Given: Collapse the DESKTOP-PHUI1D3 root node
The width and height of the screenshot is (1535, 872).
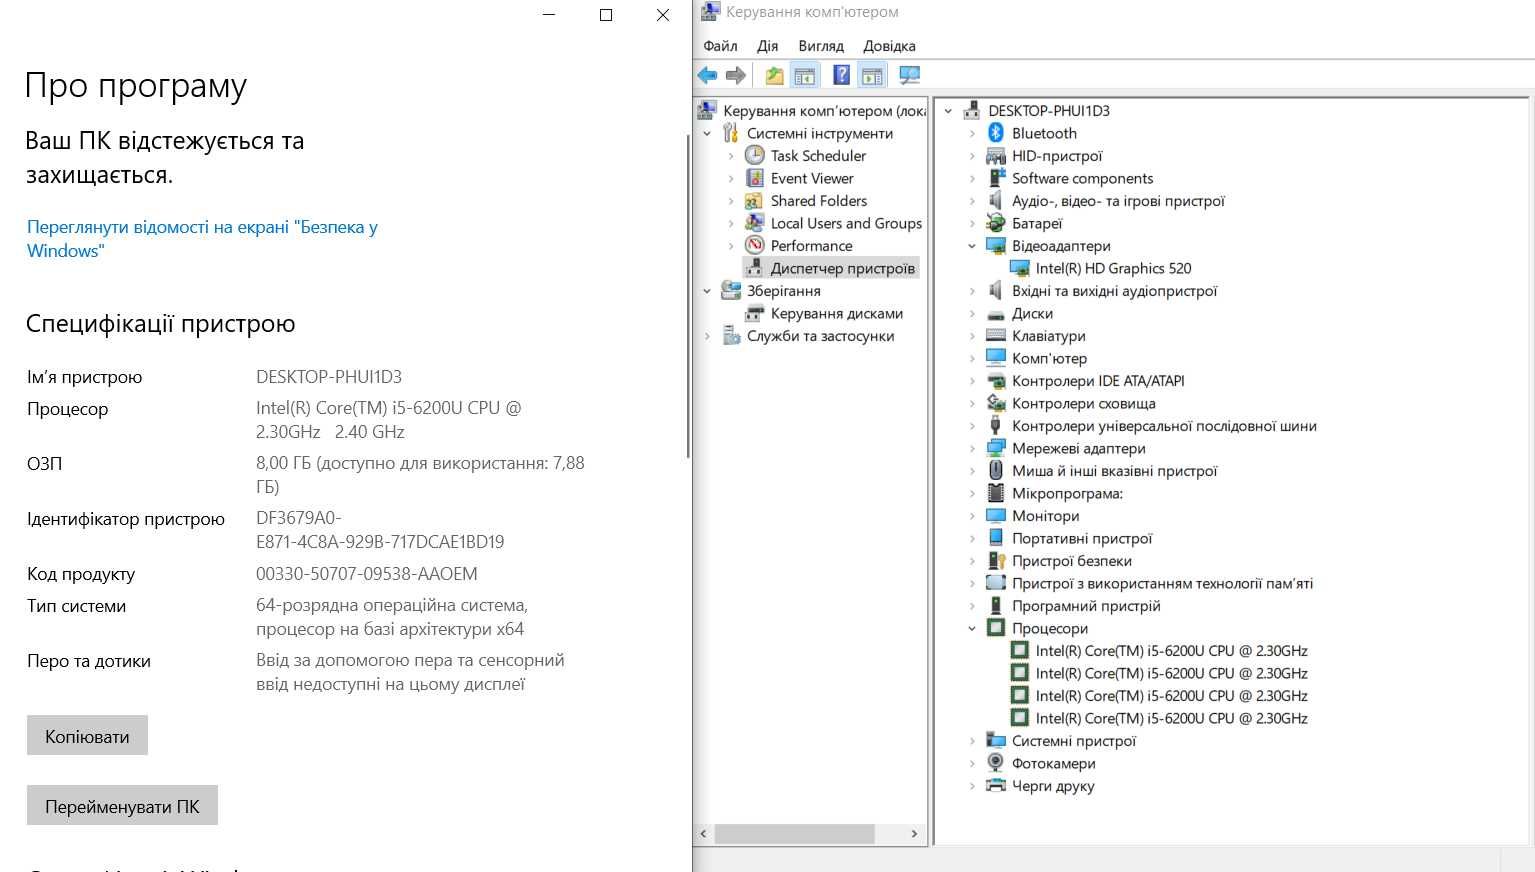Looking at the screenshot, I should pyautogui.click(x=948, y=111).
